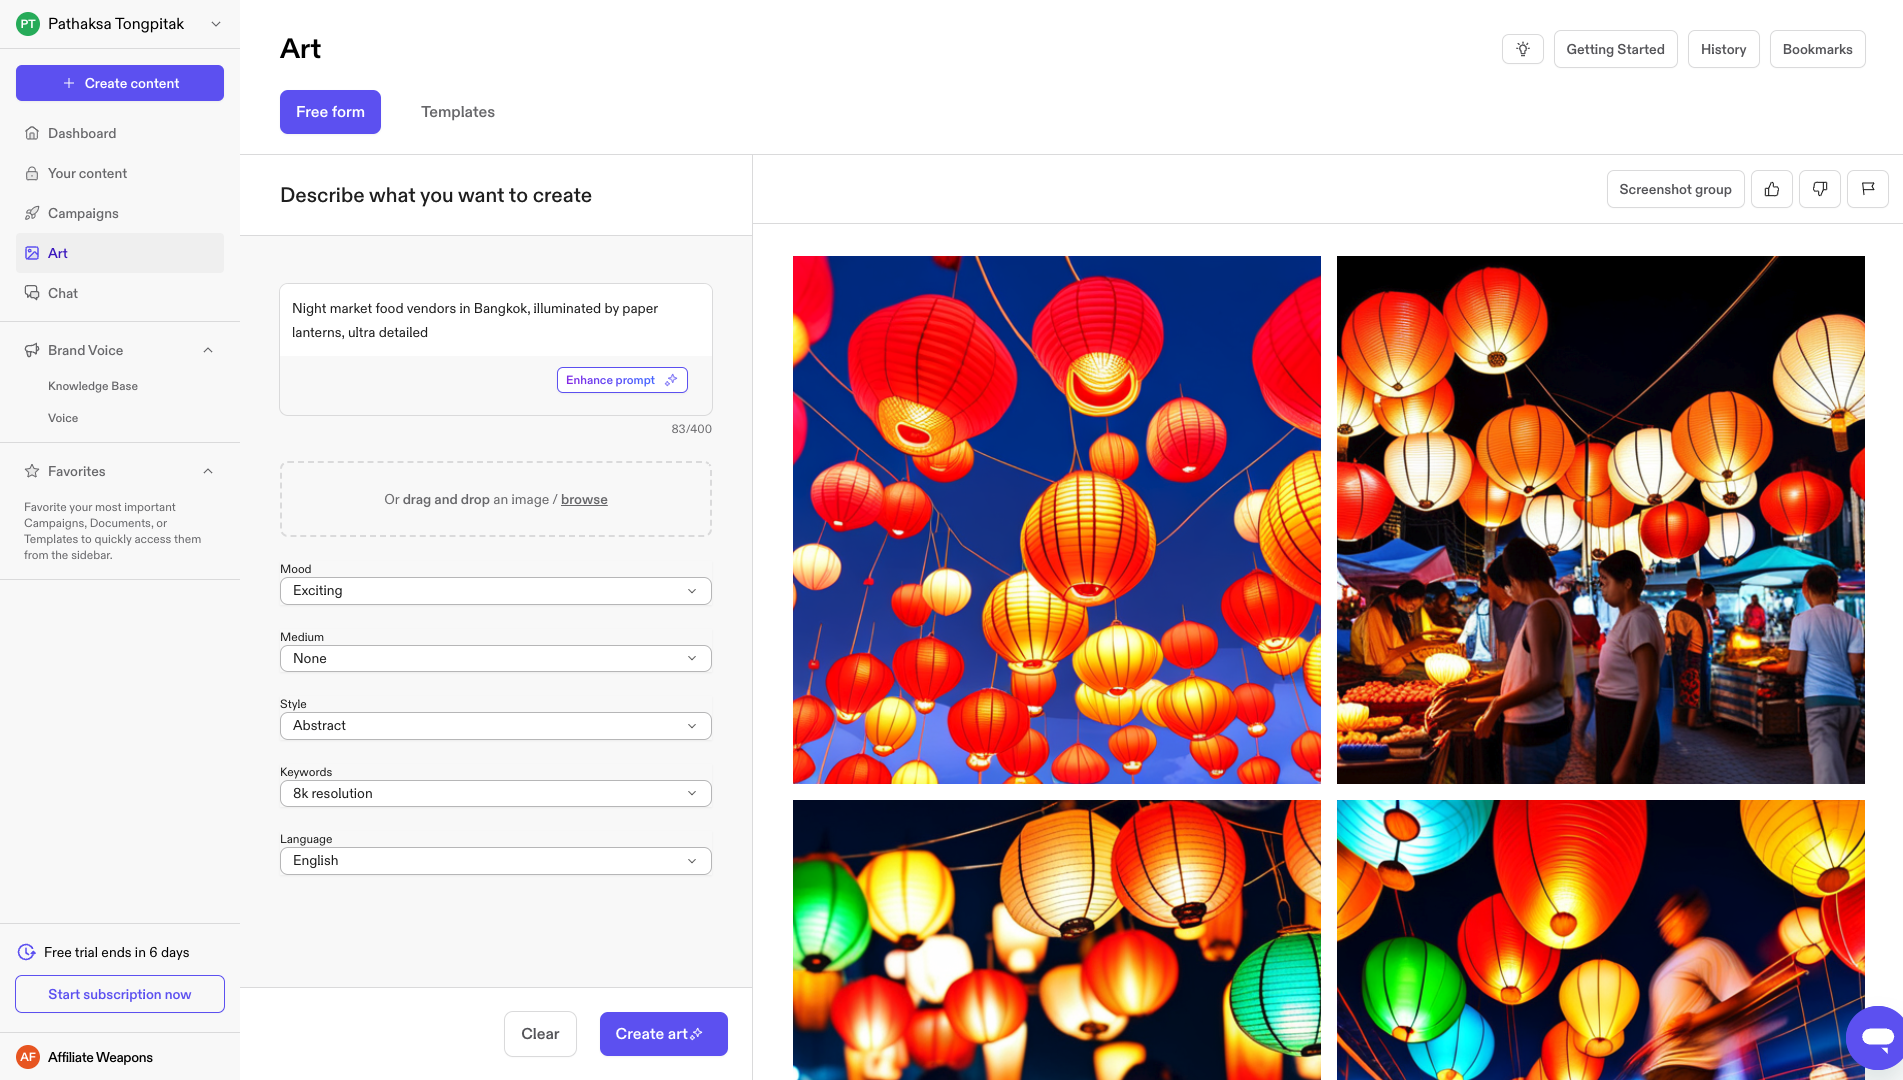Image resolution: width=1903 pixels, height=1080 pixels.
Task: Open Chat in the sidebar
Action: tap(63, 293)
